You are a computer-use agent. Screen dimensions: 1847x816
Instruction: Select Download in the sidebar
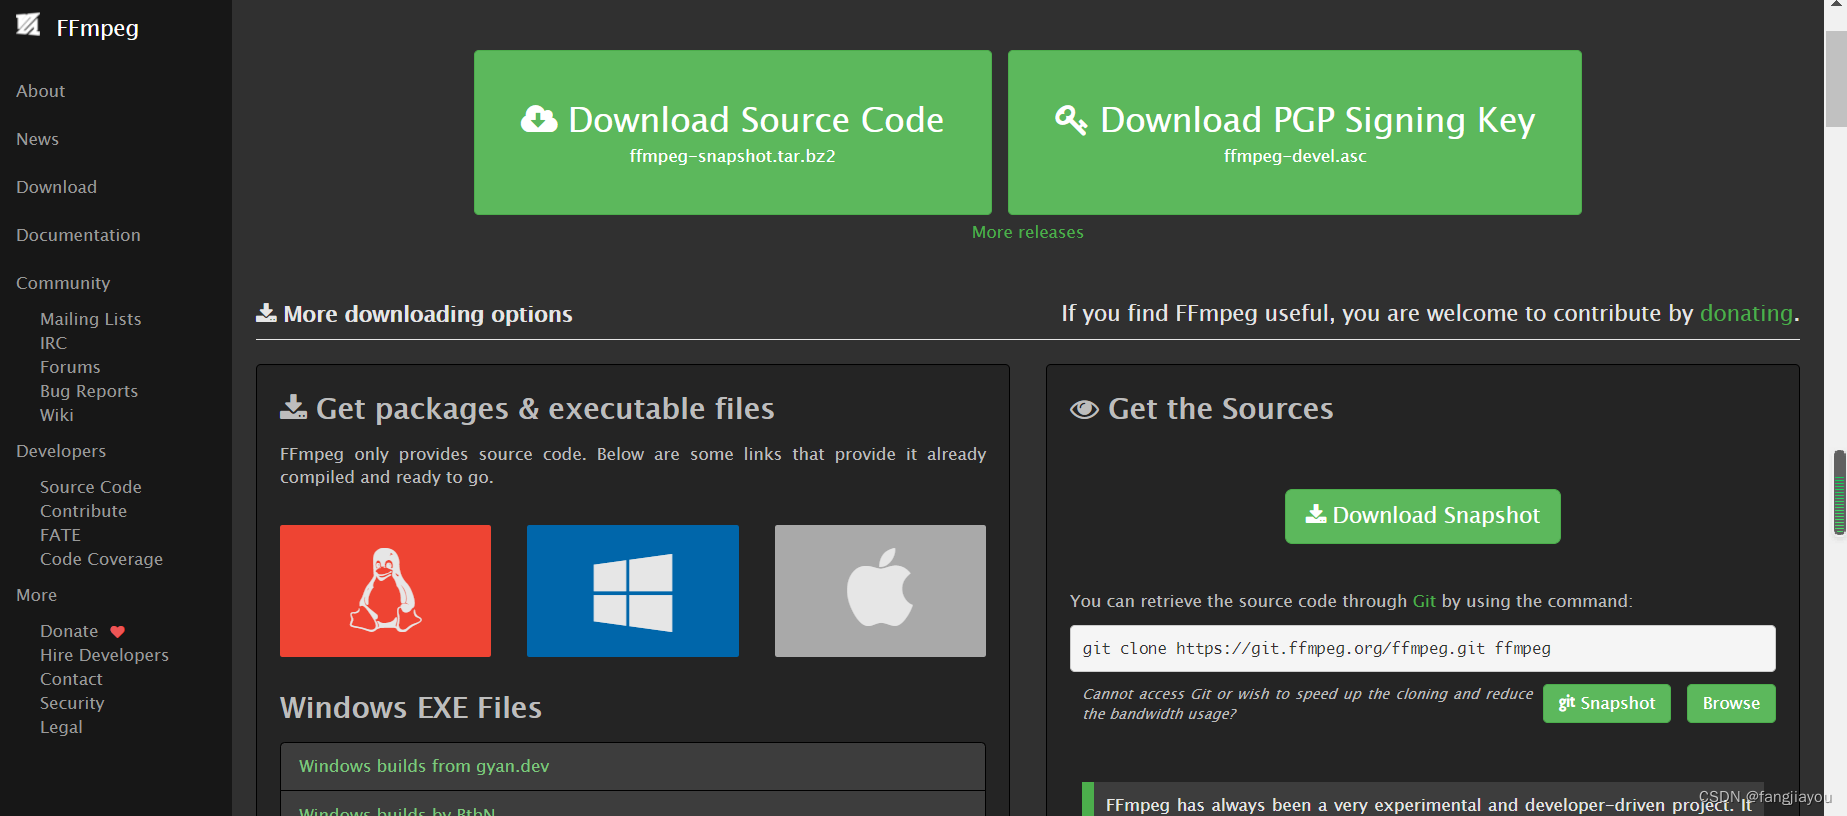click(56, 187)
